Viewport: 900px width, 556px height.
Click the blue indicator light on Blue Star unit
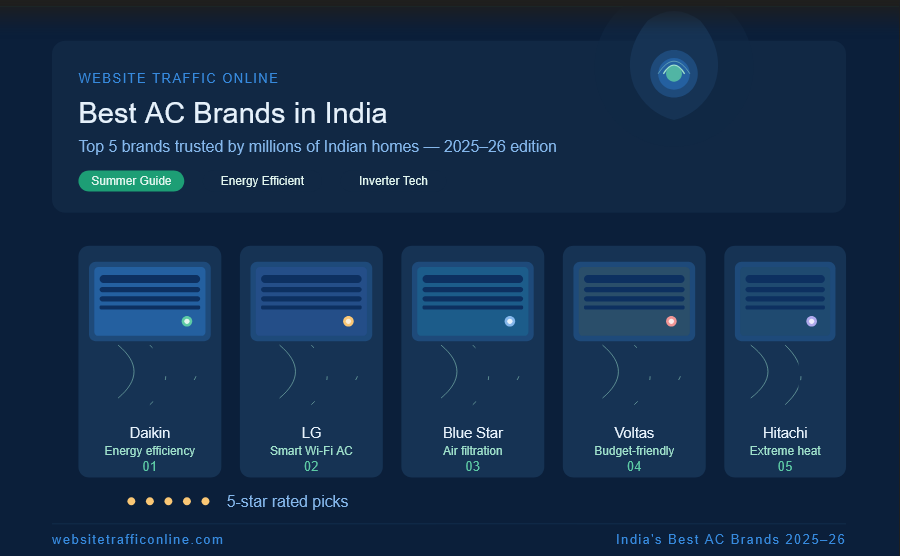[510, 321]
